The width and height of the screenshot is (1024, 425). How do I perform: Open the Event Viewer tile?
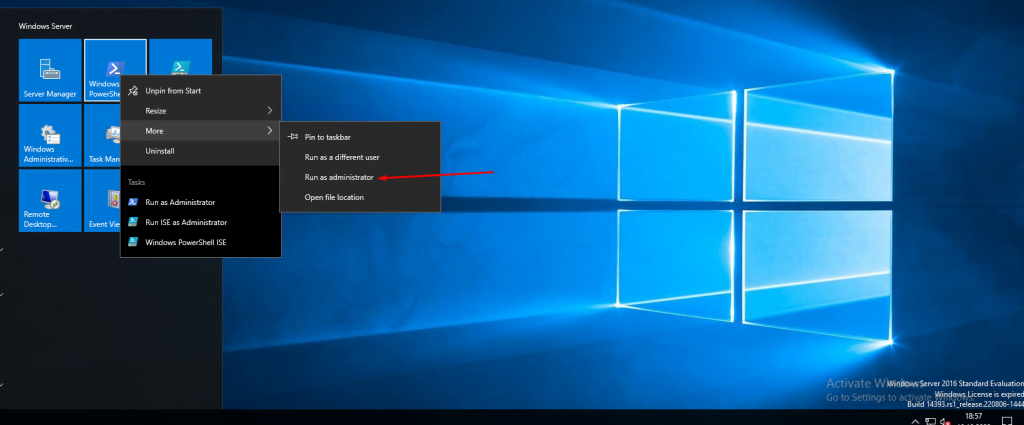click(103, 200)
